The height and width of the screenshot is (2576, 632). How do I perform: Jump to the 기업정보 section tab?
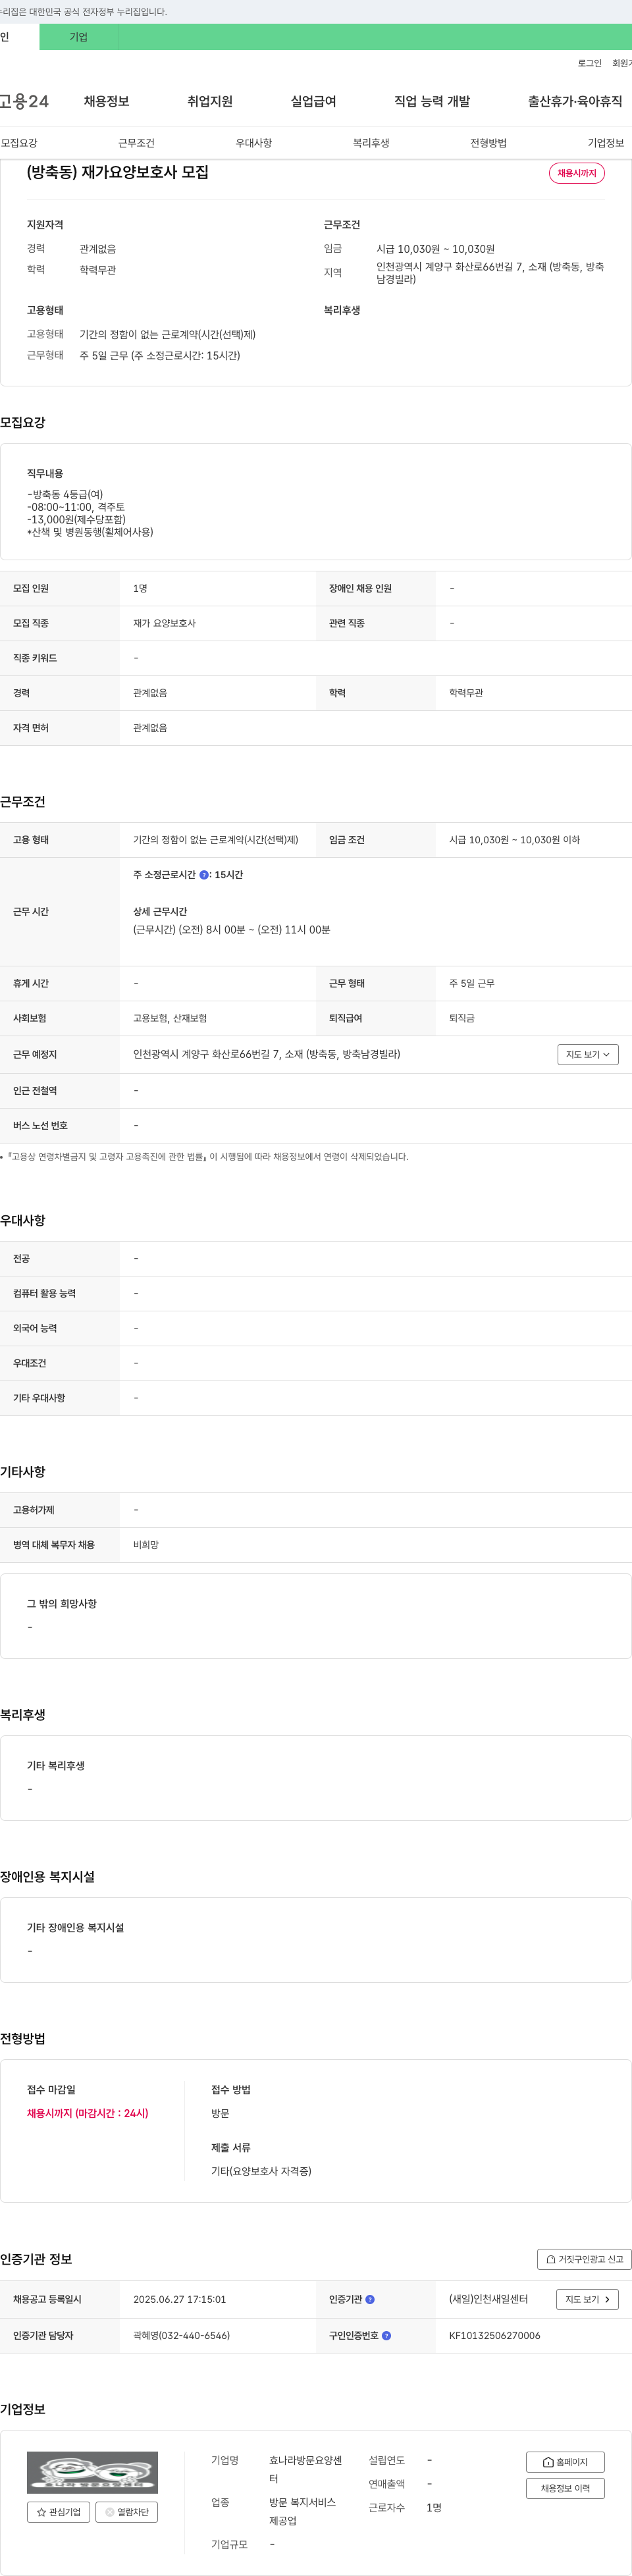point(606,143)
